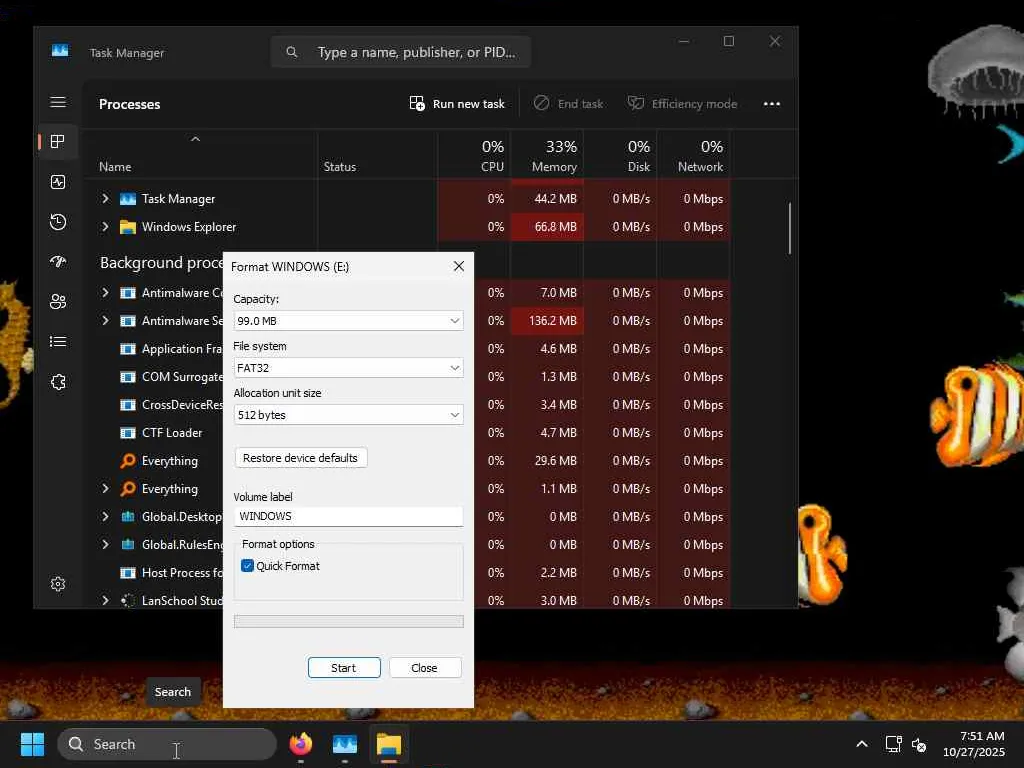Open Task Manager taskbar icon
The height and width of the screenshot is (768, 1024).
345,744
